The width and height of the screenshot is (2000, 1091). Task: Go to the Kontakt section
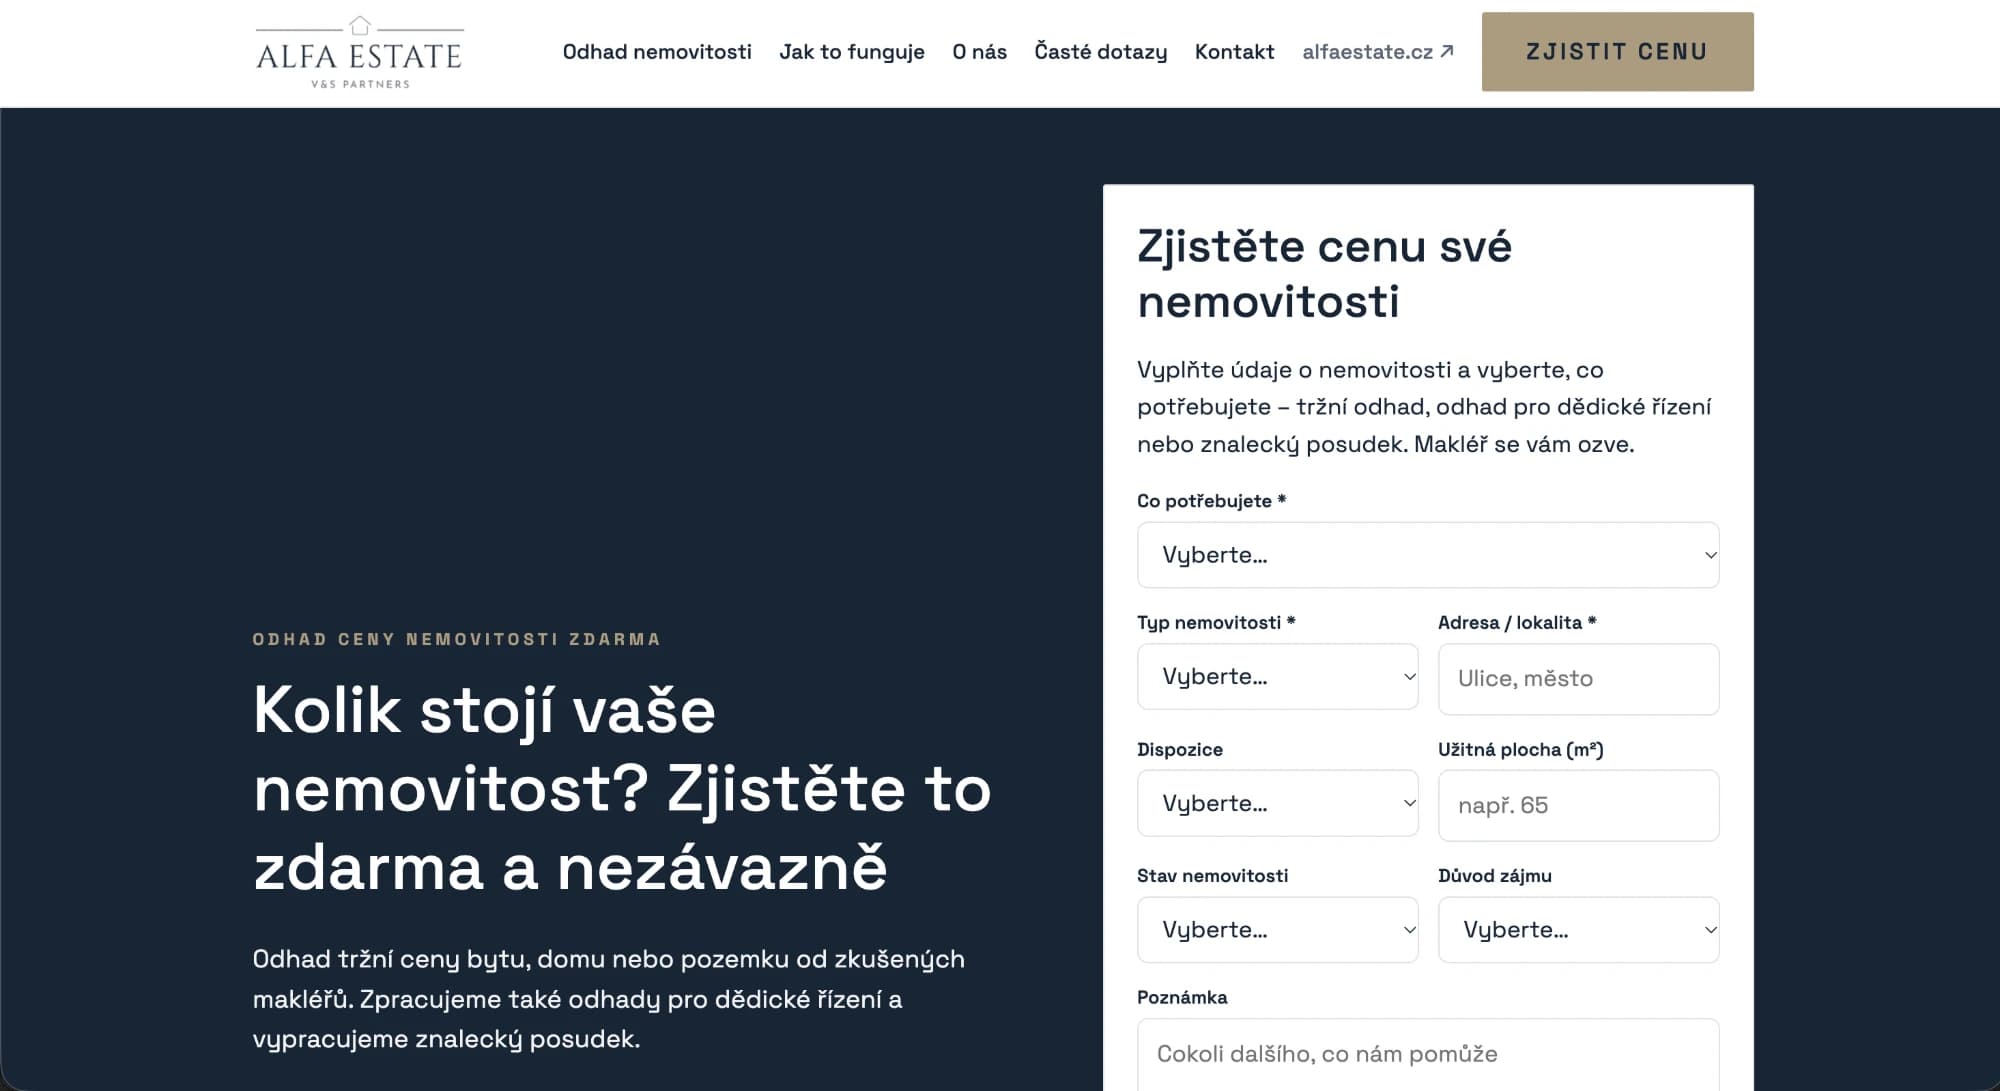pos(1234,52)
